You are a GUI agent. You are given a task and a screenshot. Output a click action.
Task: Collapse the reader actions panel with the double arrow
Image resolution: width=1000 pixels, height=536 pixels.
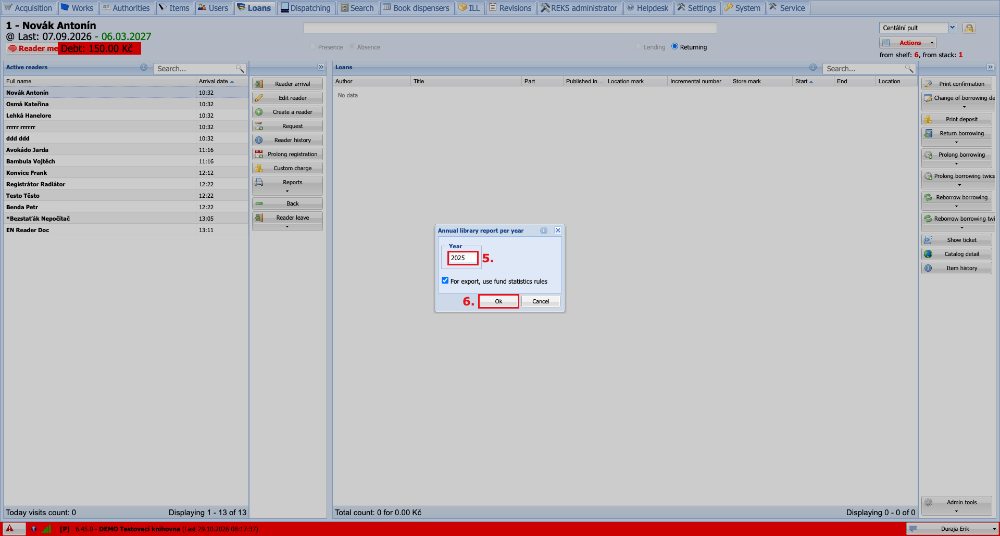[x=320, y=68]
